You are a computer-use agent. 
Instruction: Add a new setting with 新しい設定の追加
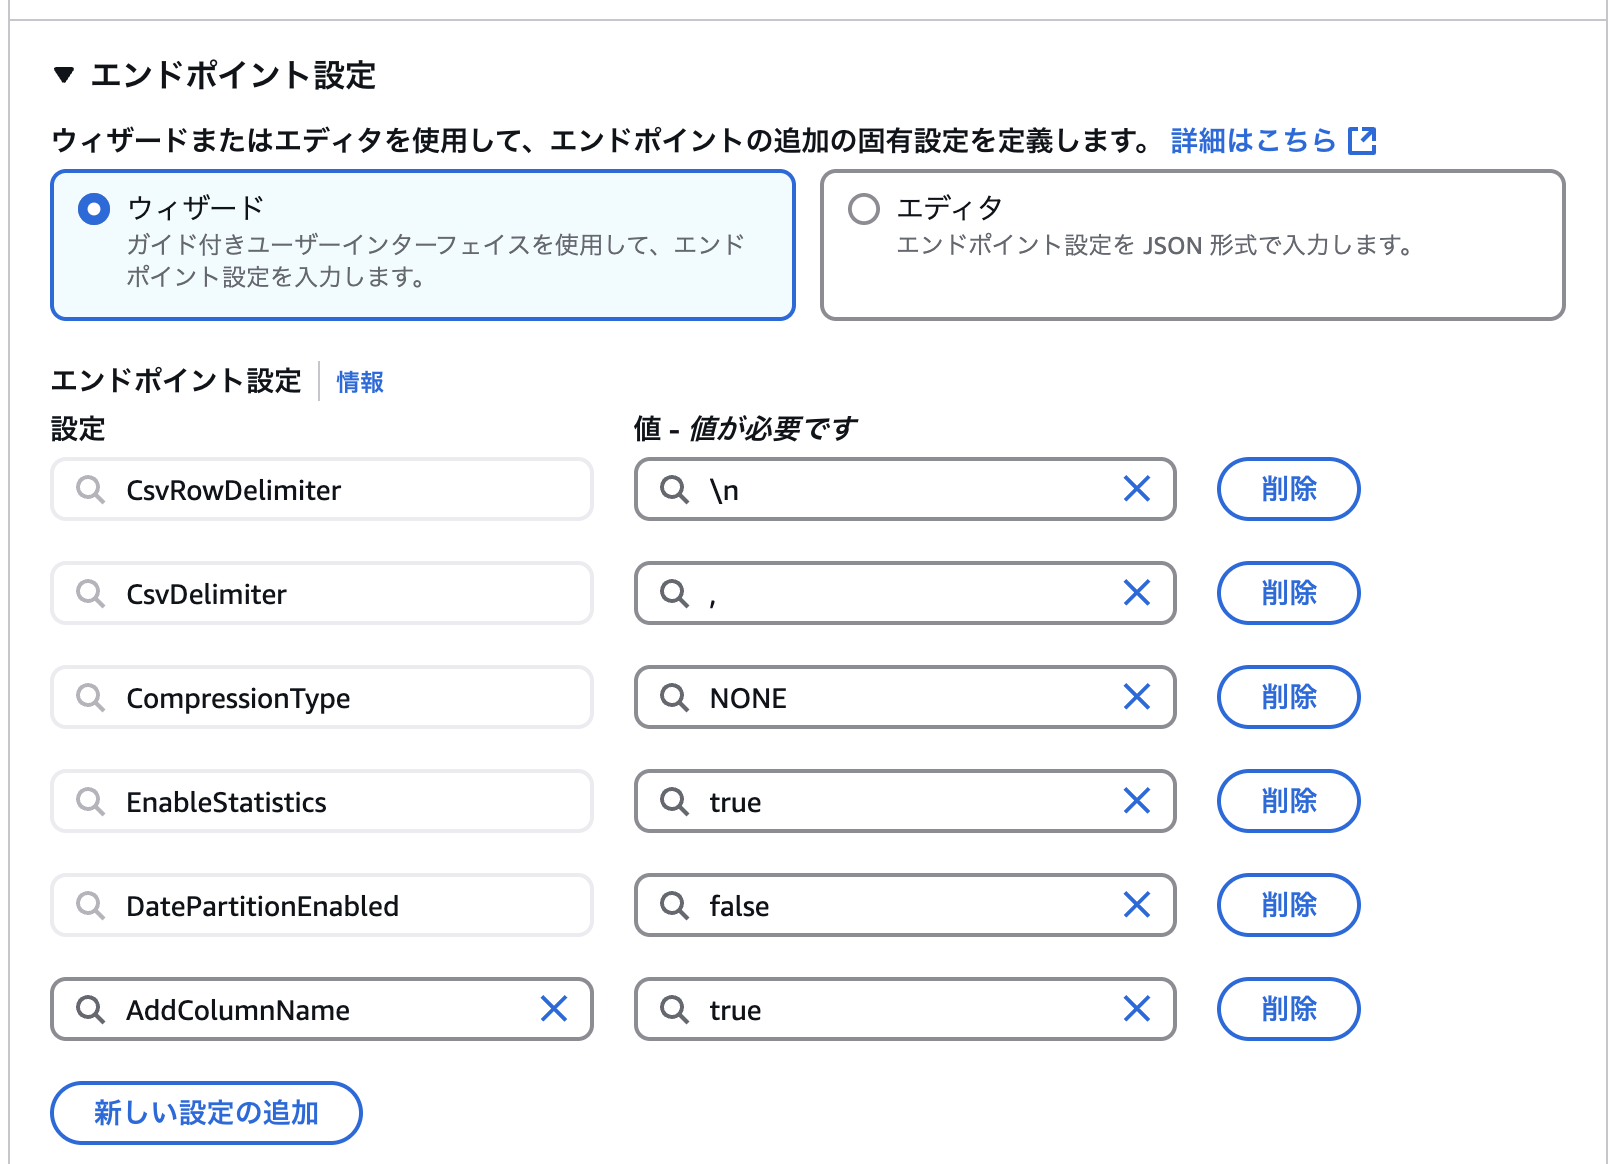[206, 1113]
